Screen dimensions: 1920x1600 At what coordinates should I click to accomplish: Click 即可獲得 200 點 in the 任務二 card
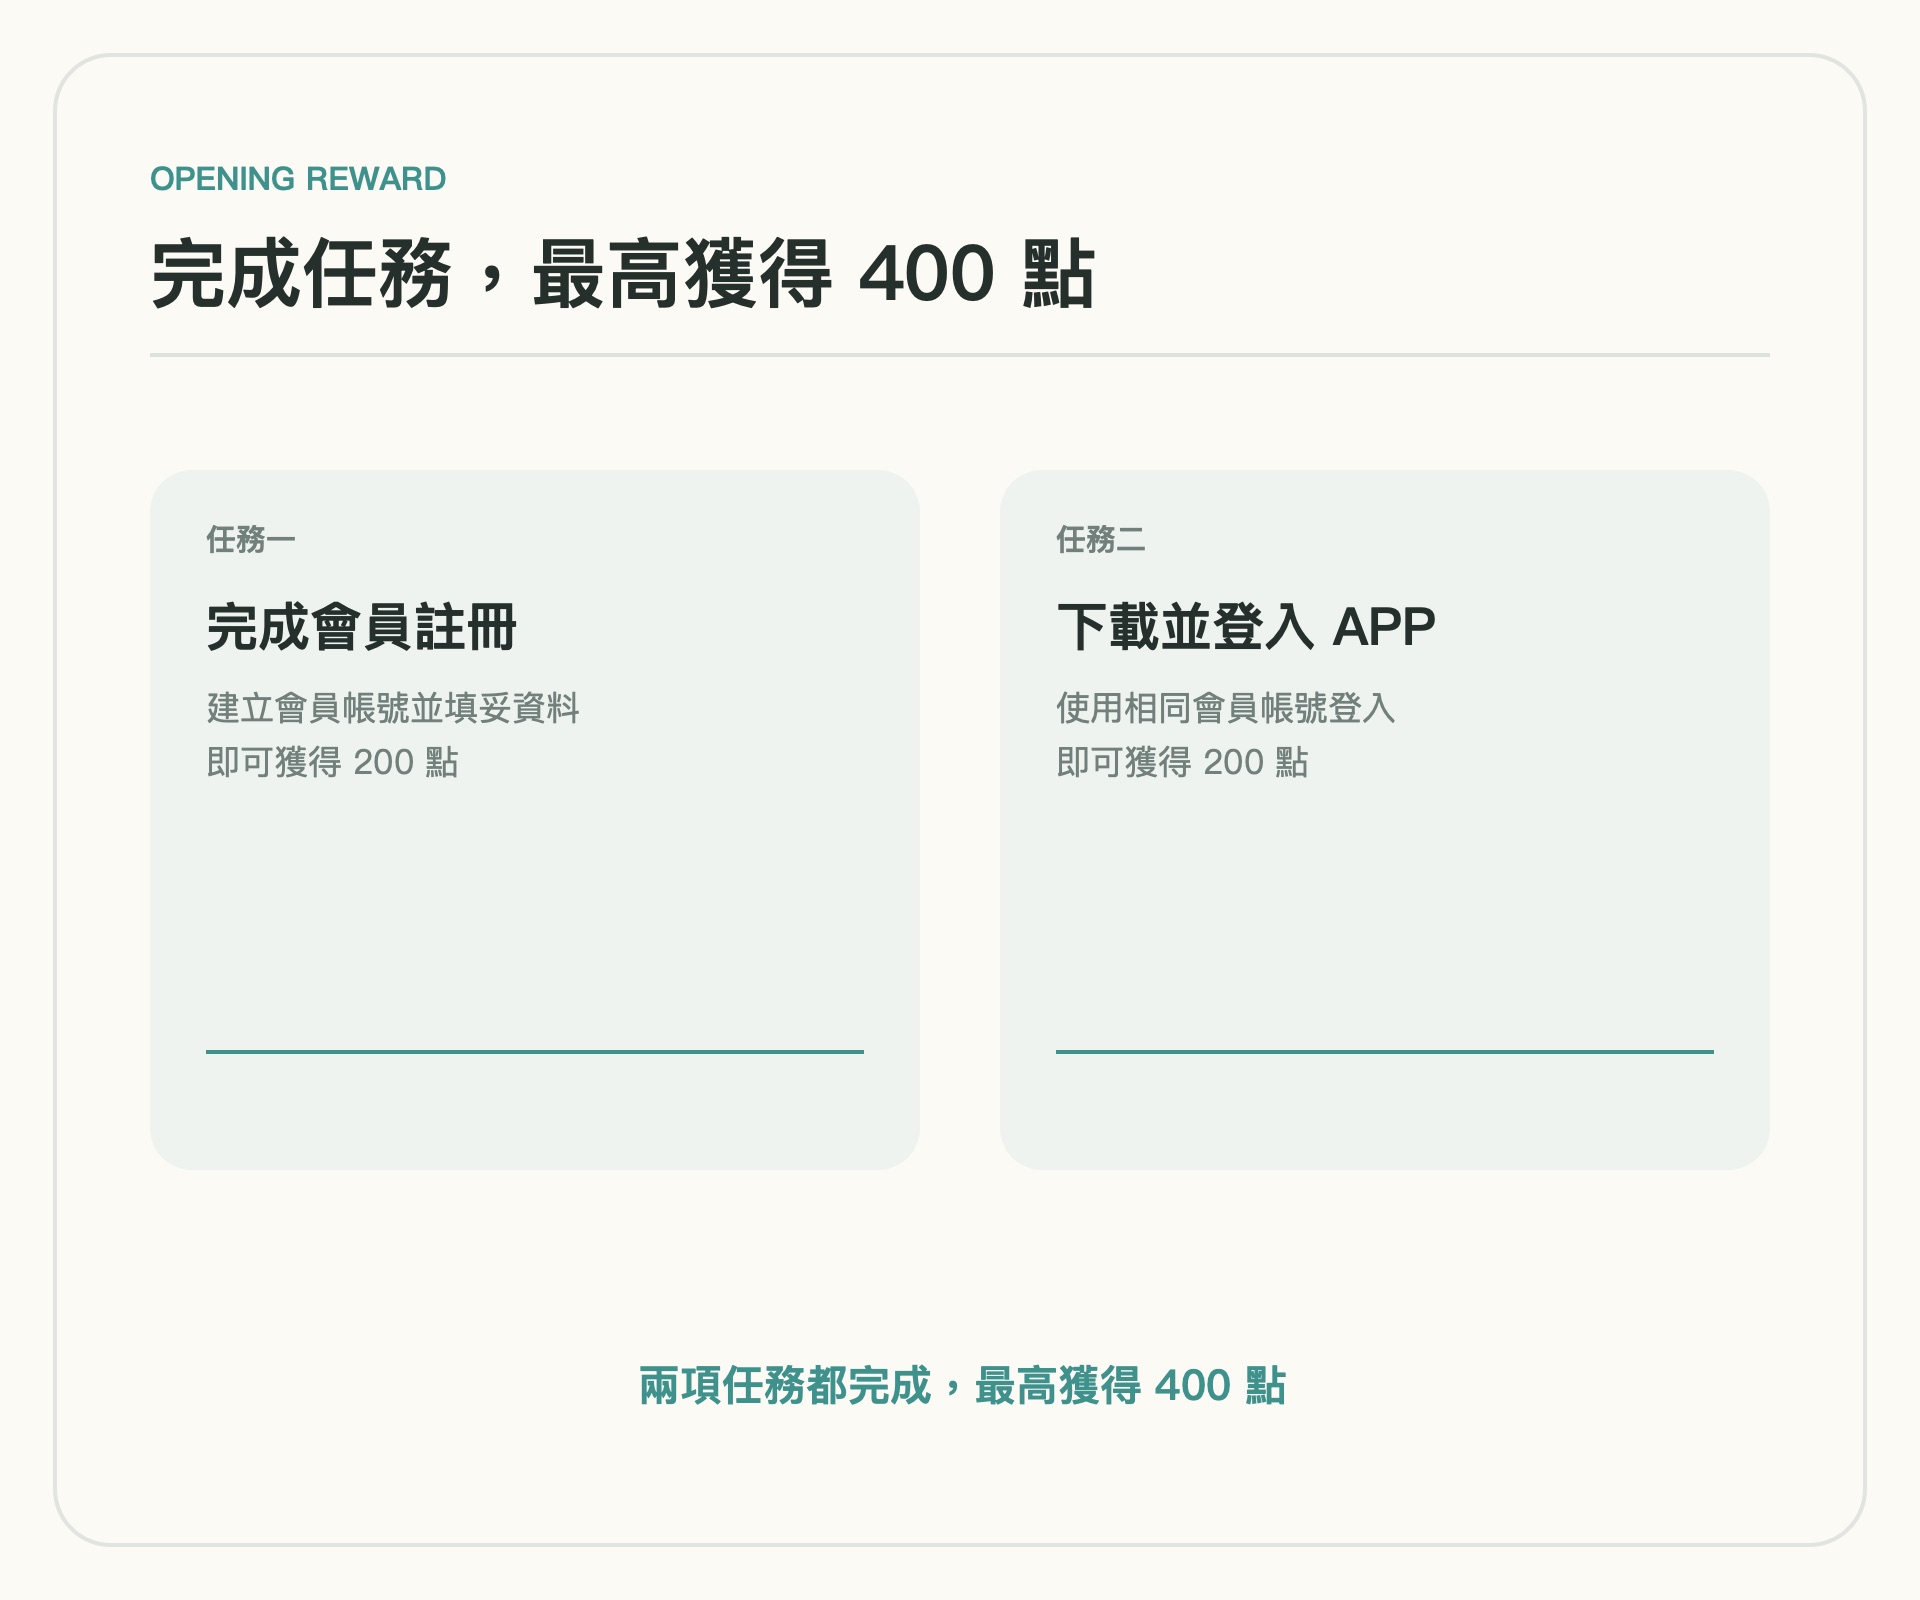(x=1182, y=762)
